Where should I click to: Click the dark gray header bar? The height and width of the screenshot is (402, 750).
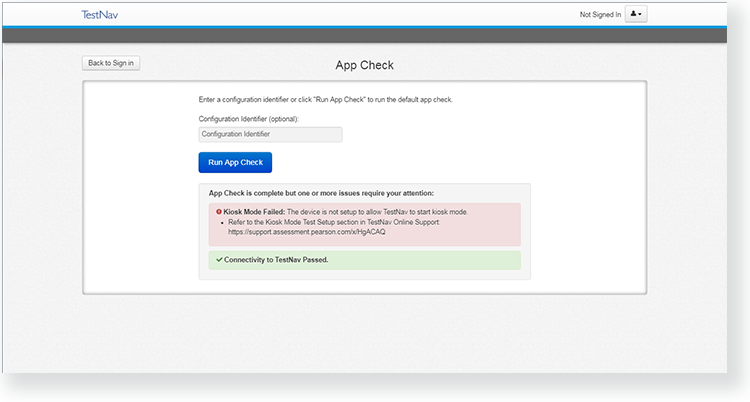375,36
